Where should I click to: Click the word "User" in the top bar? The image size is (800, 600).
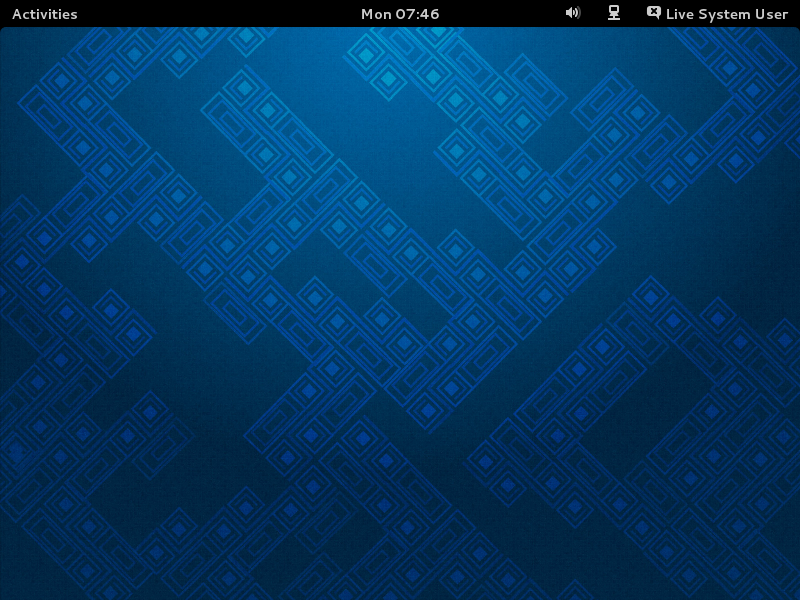(x=770, y=14)
